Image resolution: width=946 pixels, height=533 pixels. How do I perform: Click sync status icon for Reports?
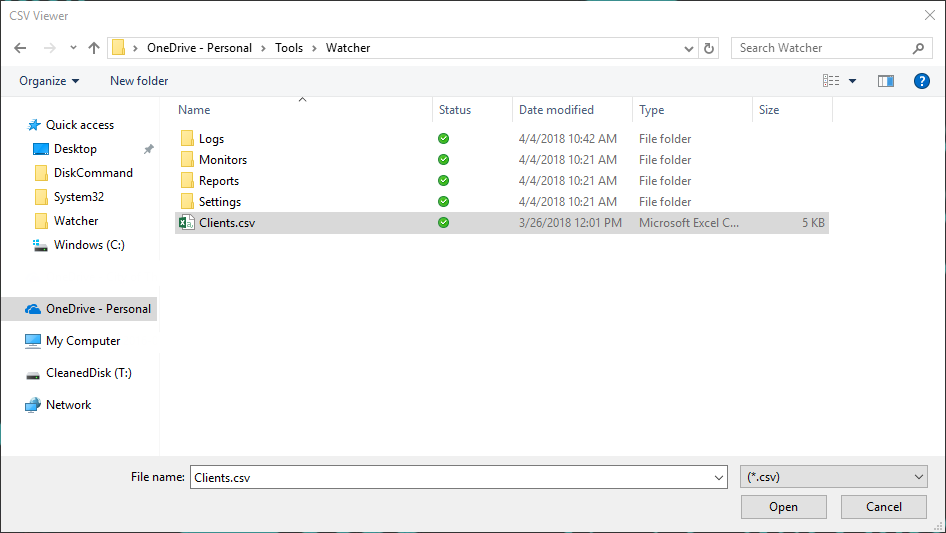point(443,180)
